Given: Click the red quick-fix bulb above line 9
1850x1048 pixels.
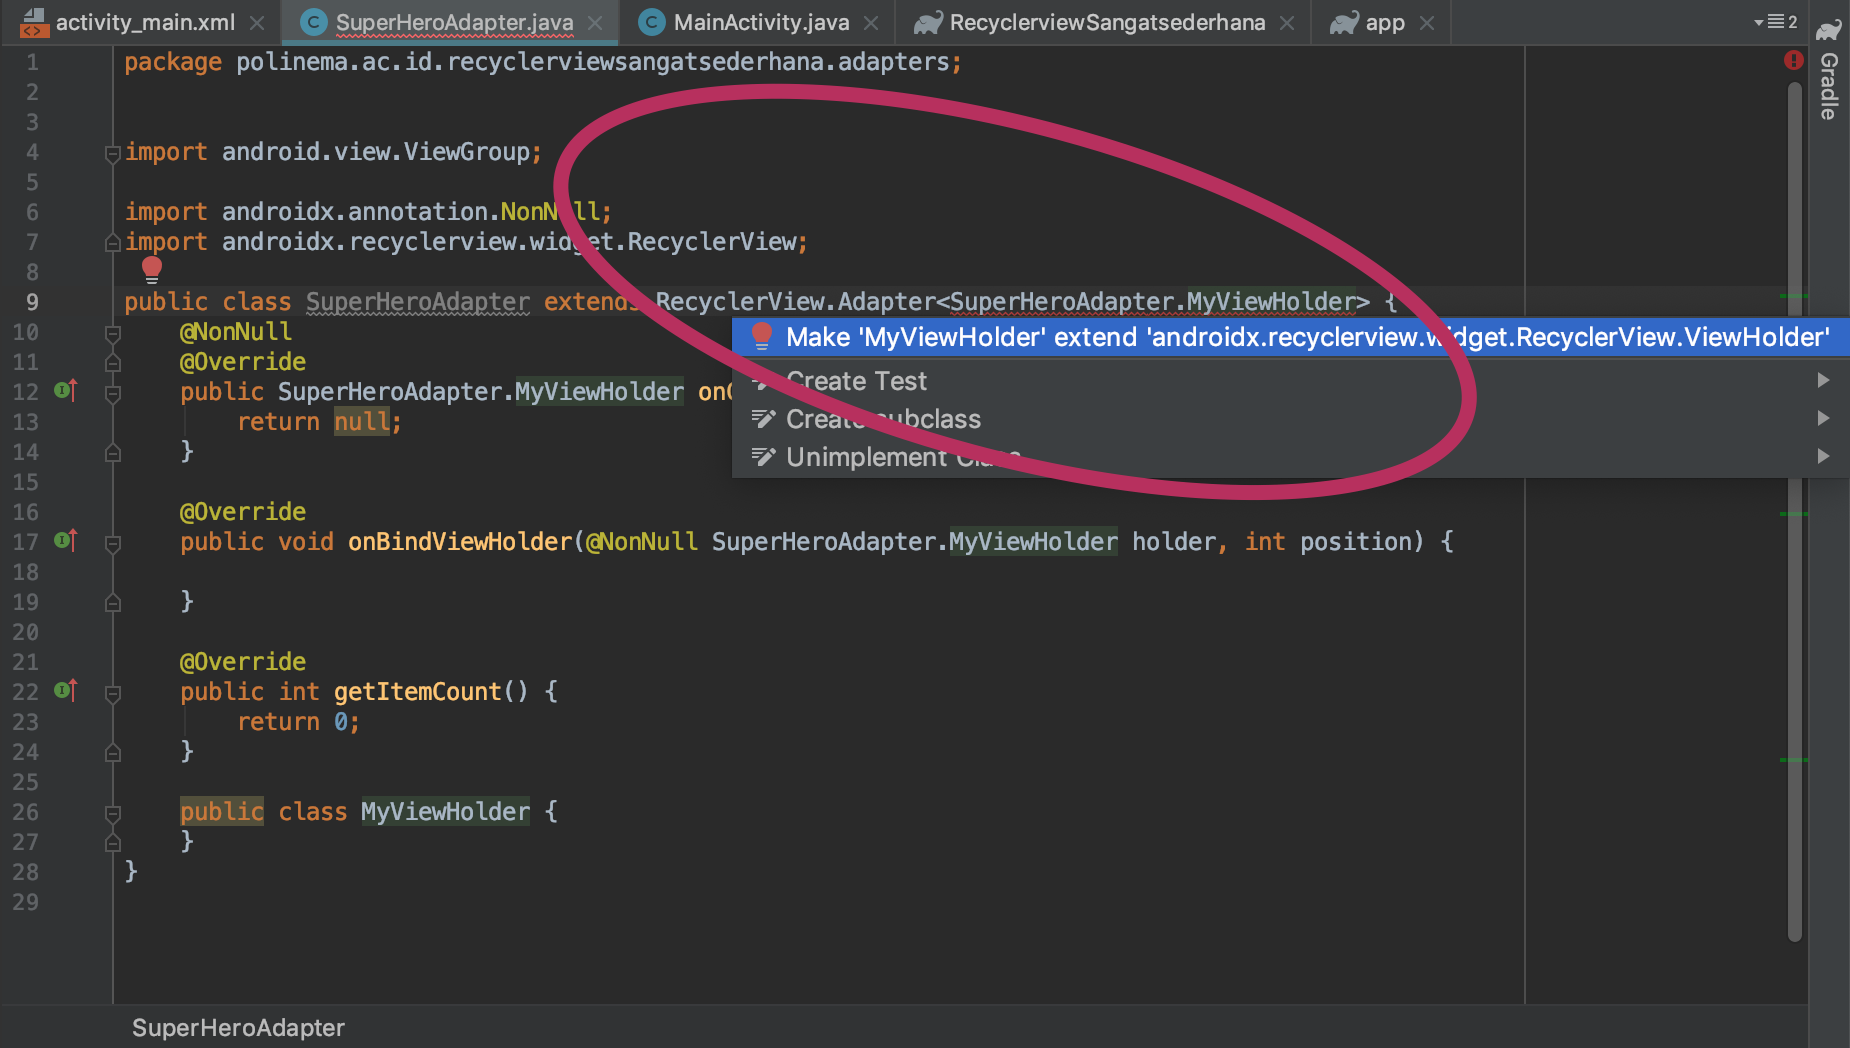Looking at the screenshot, I should point(152,268).
